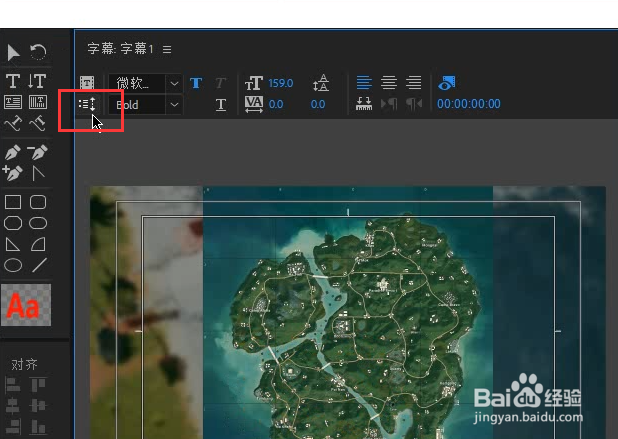Screen dimensions: 618x439
Task: Toggle Show Background Video
Action: pyautogui.click(x=447, y=83)
